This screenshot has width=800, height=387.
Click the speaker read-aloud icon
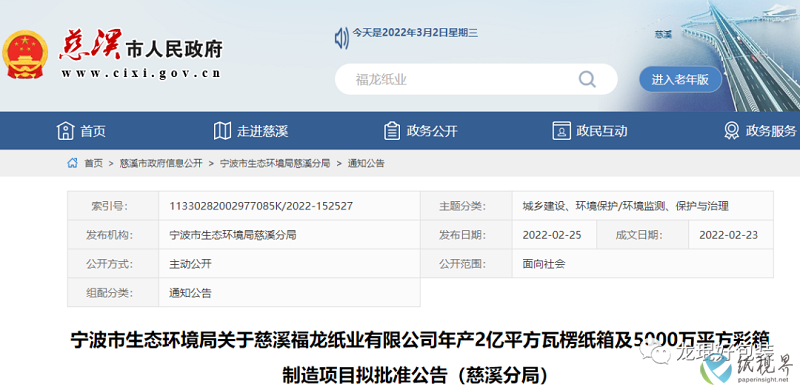[341, 38]
